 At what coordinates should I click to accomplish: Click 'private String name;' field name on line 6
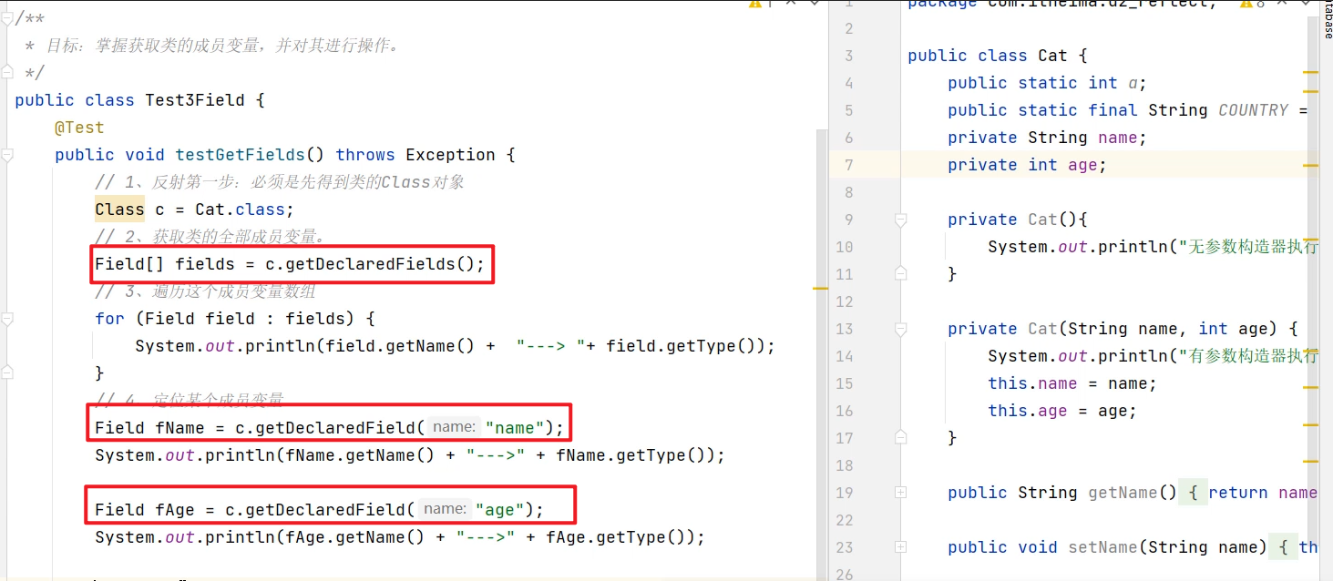point(1118,137)
